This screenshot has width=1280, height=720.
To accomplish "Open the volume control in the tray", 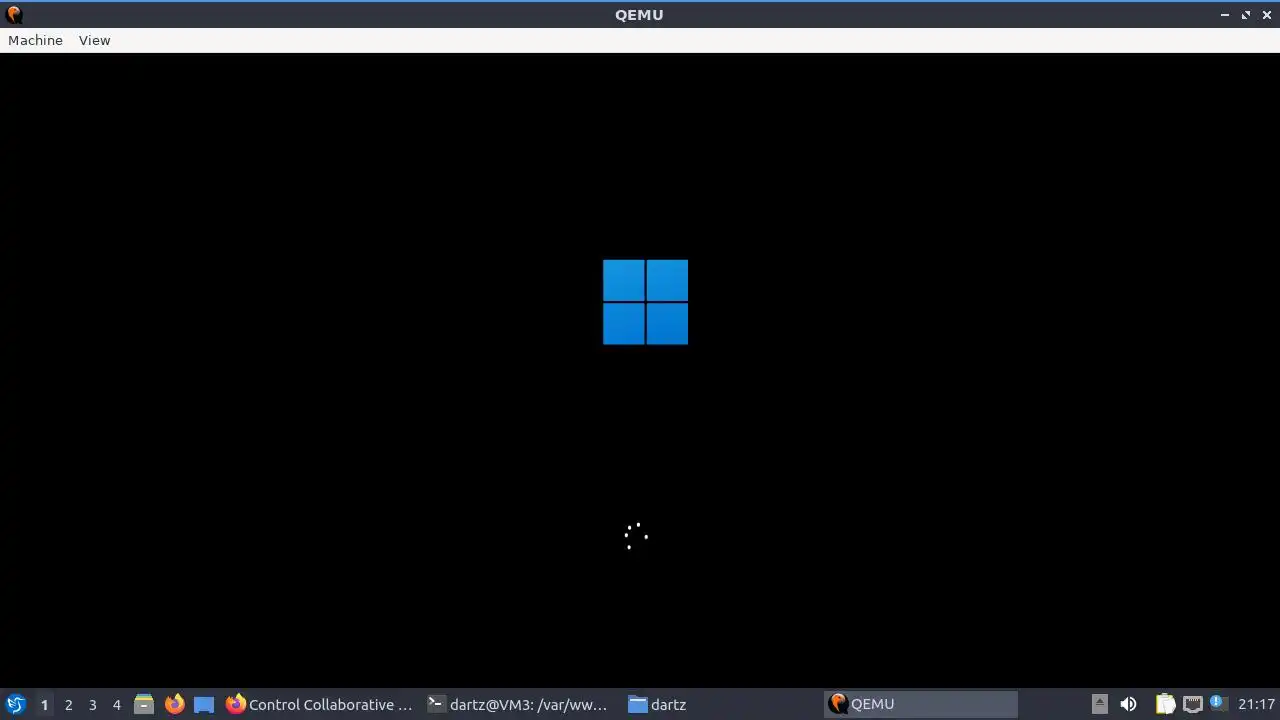I will pos(1128,704).
